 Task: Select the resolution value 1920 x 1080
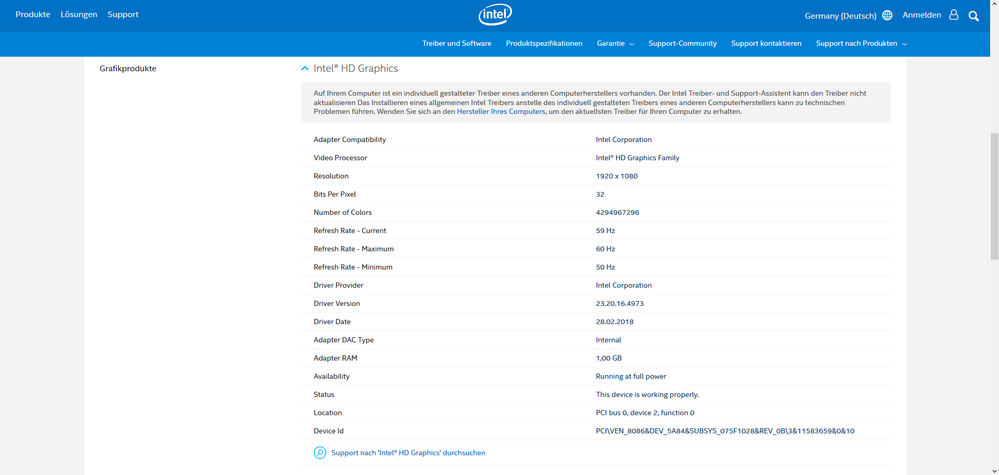pos(616,176)
